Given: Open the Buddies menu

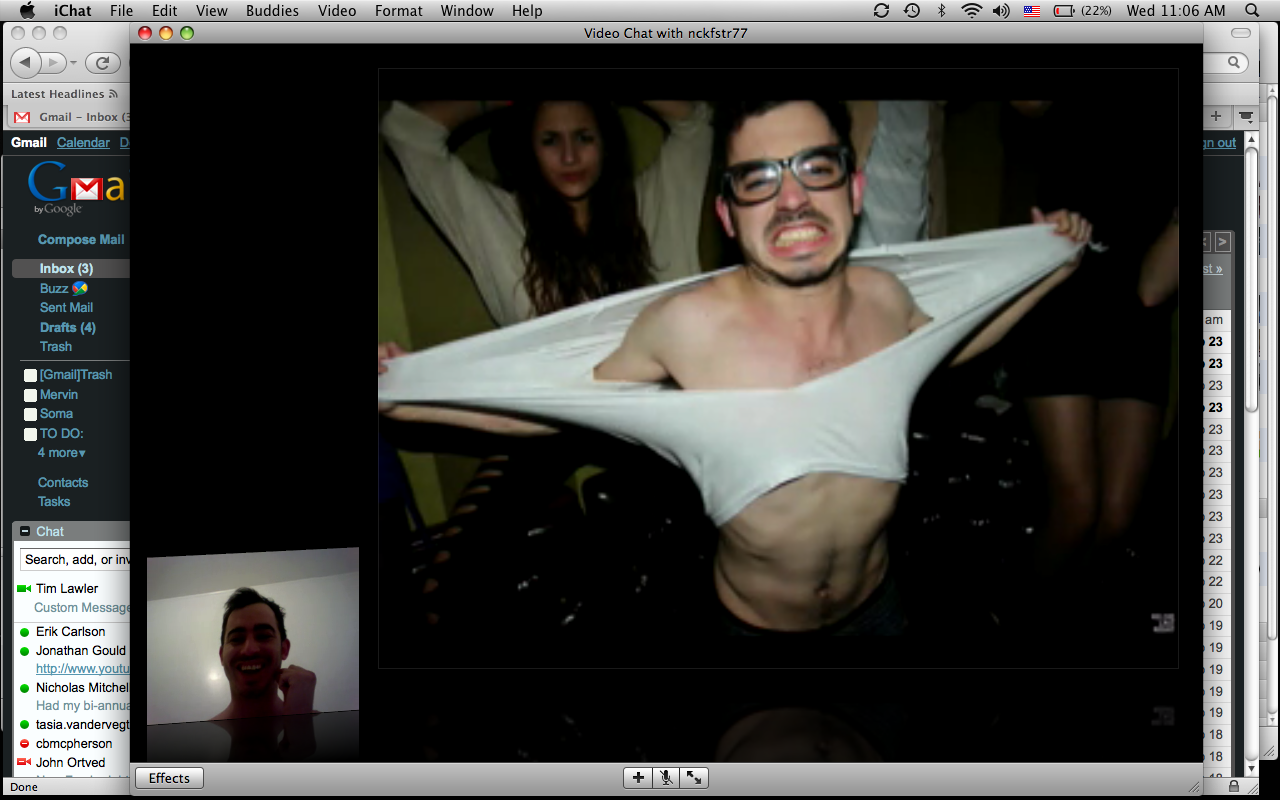Looking at the screenshot, I should click(272, 11).
